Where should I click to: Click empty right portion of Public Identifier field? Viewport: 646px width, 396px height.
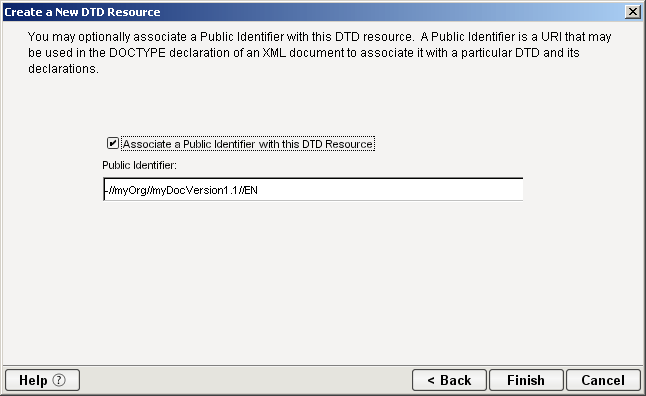[391, 190]
